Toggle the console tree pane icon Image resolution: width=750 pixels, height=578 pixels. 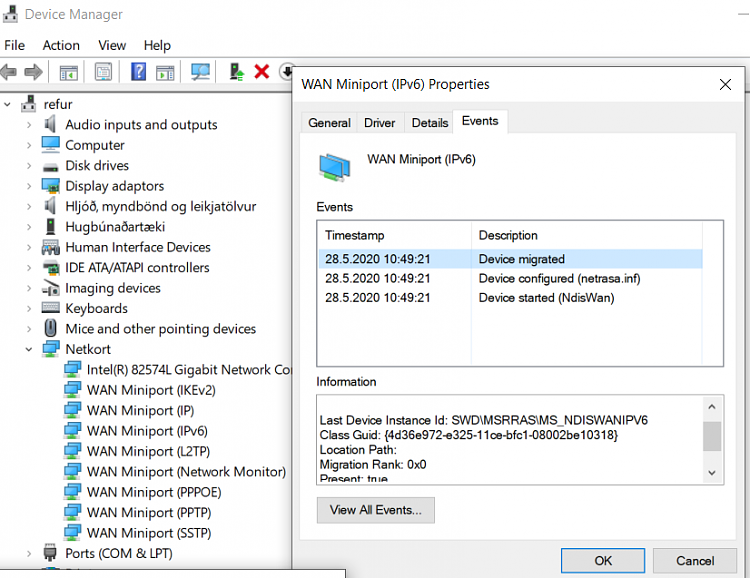click(68, 72)
